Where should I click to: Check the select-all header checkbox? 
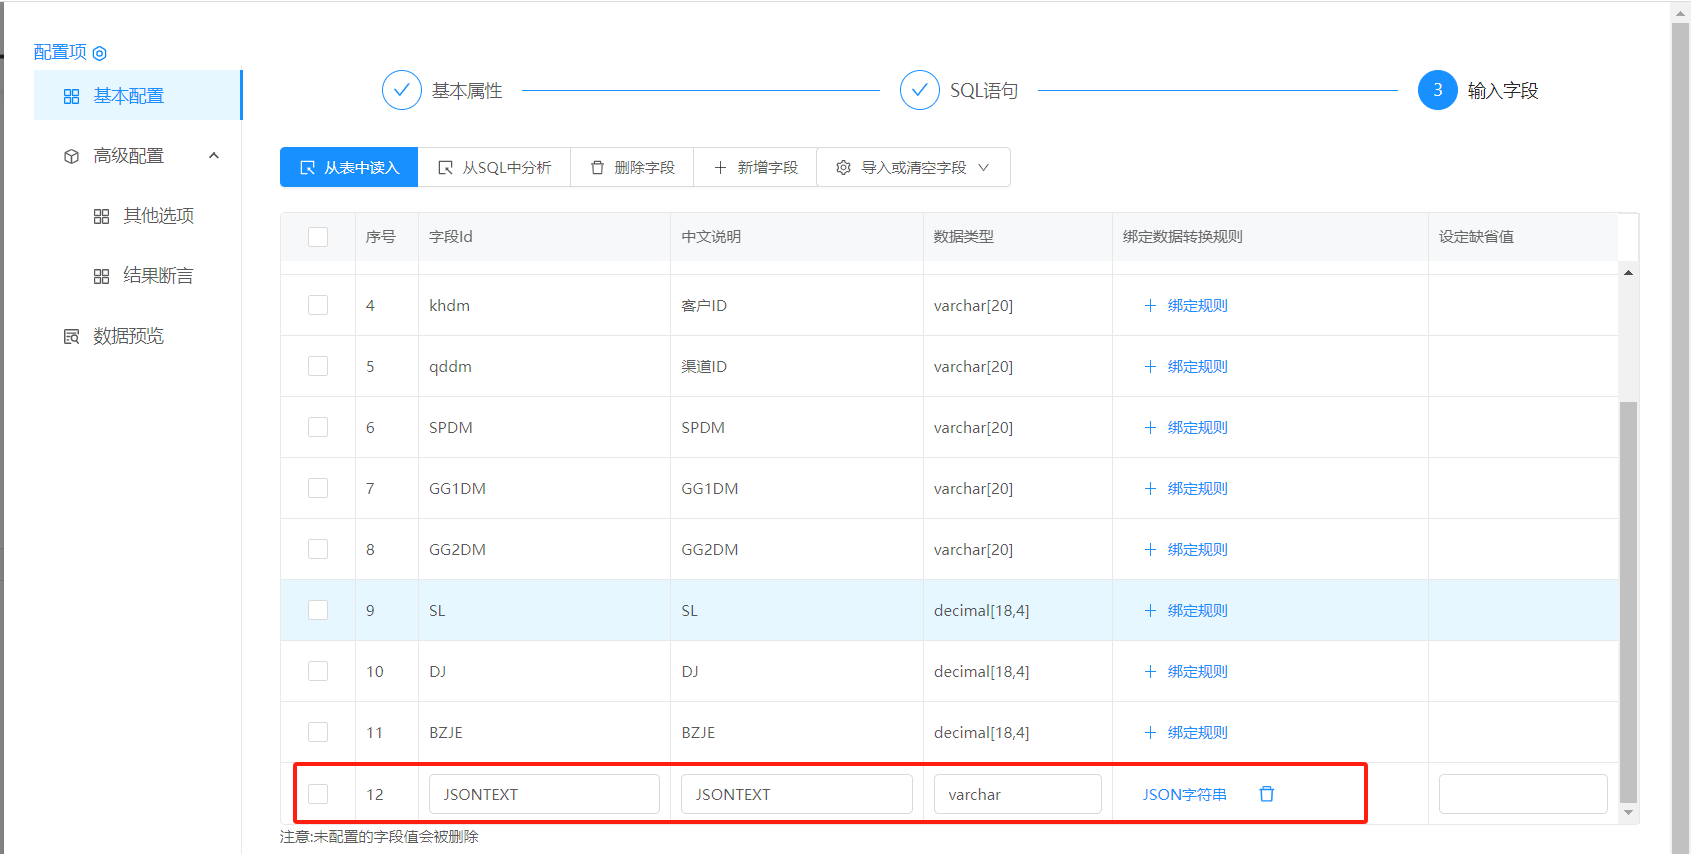click(318, 237)
